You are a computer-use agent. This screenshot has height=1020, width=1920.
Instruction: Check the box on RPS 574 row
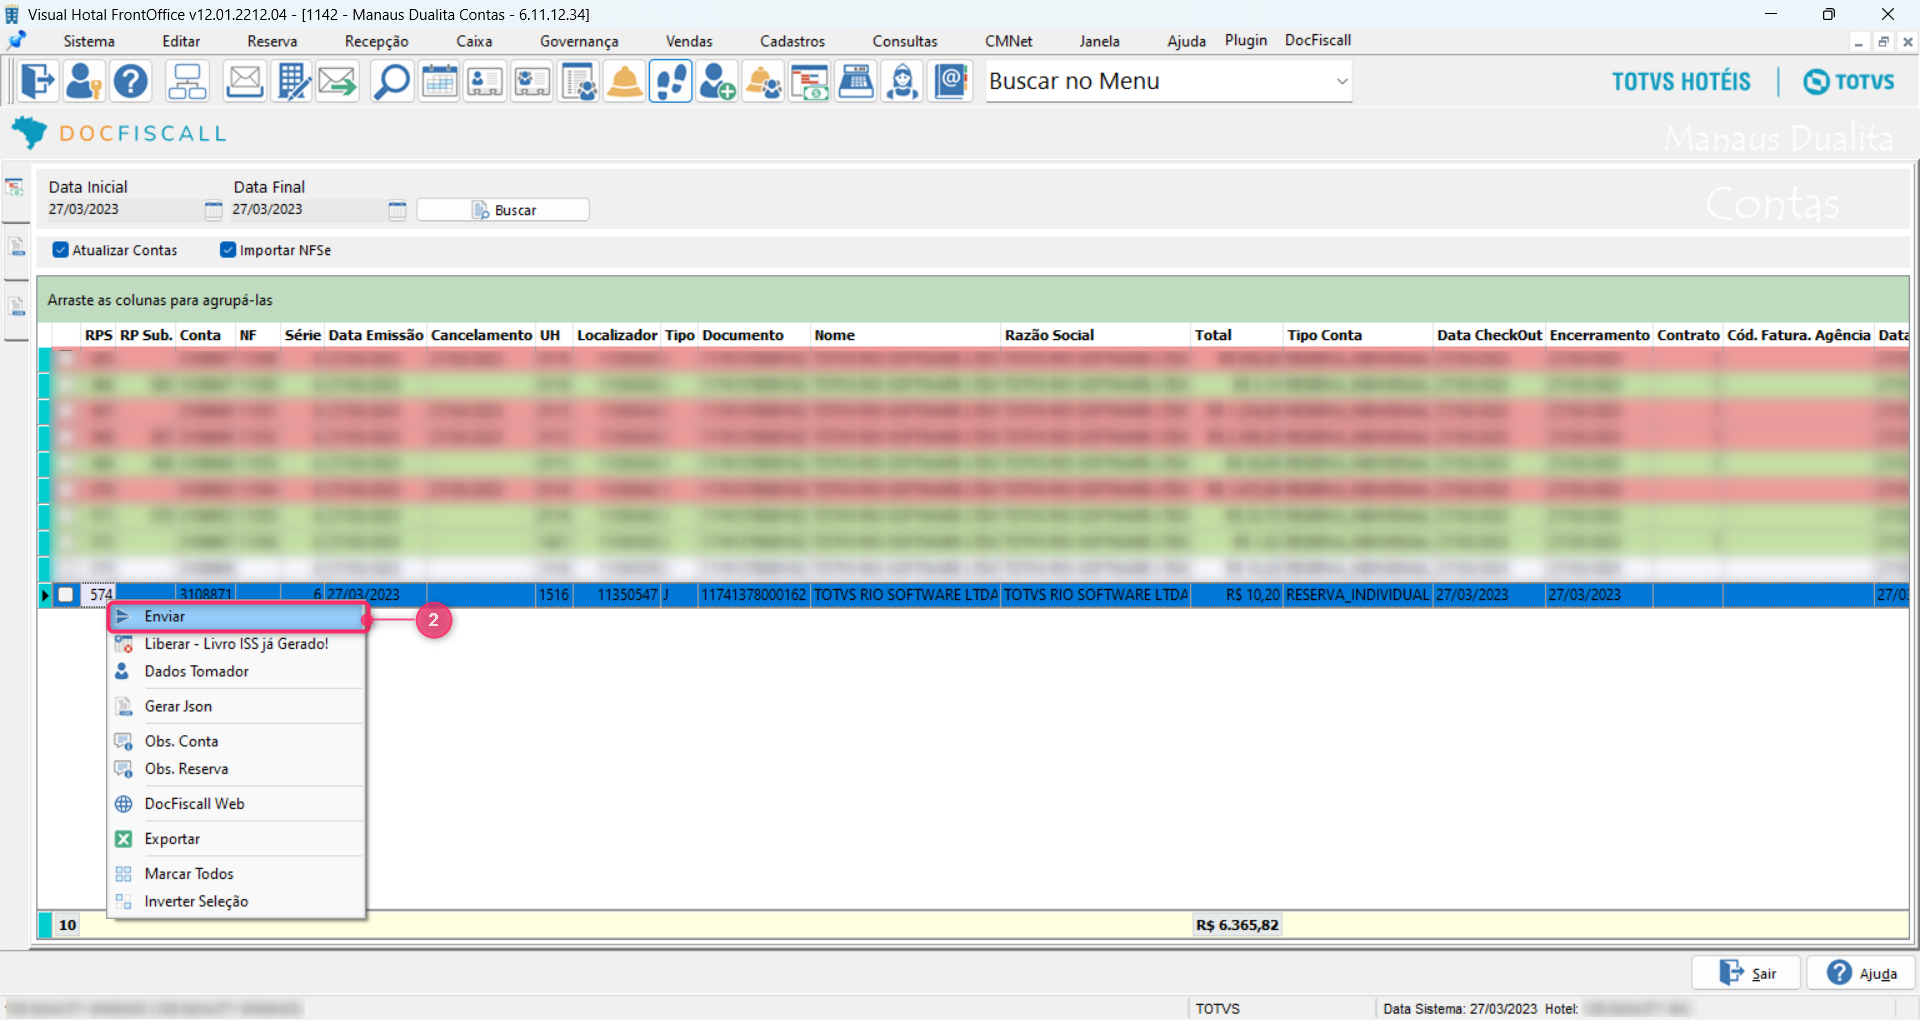66,595
